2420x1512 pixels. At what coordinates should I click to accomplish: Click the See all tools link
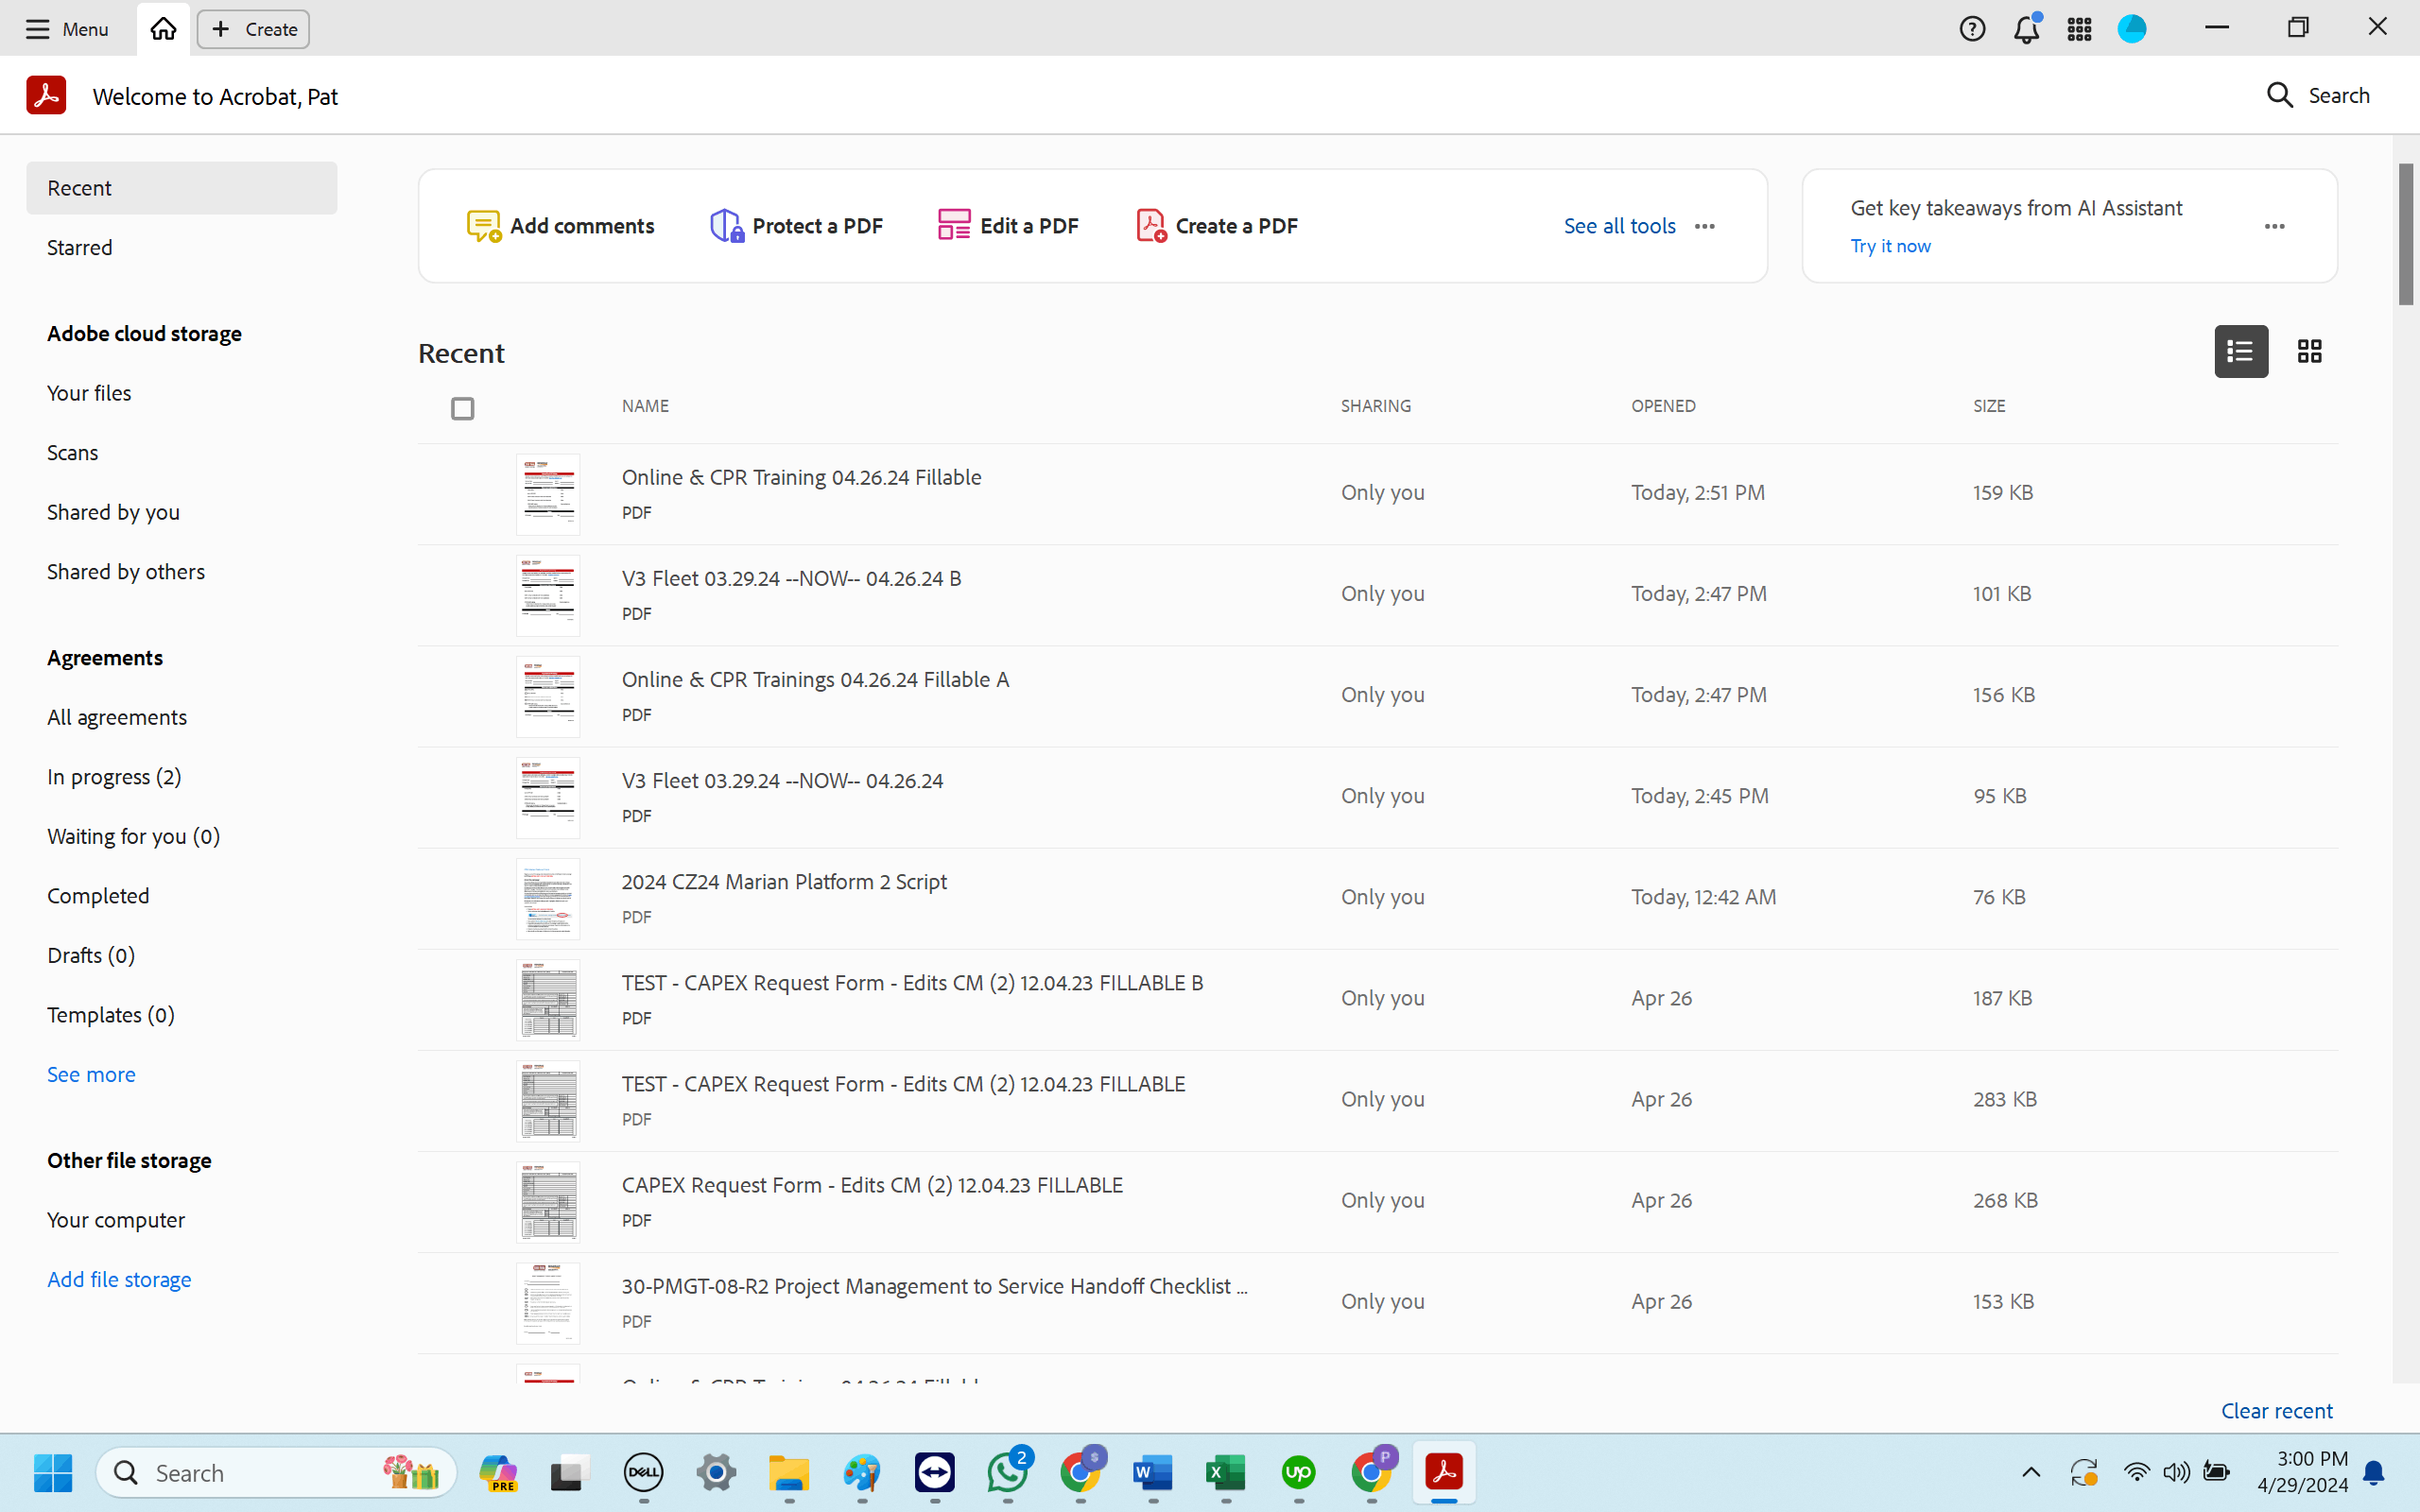click(1619, 226)
